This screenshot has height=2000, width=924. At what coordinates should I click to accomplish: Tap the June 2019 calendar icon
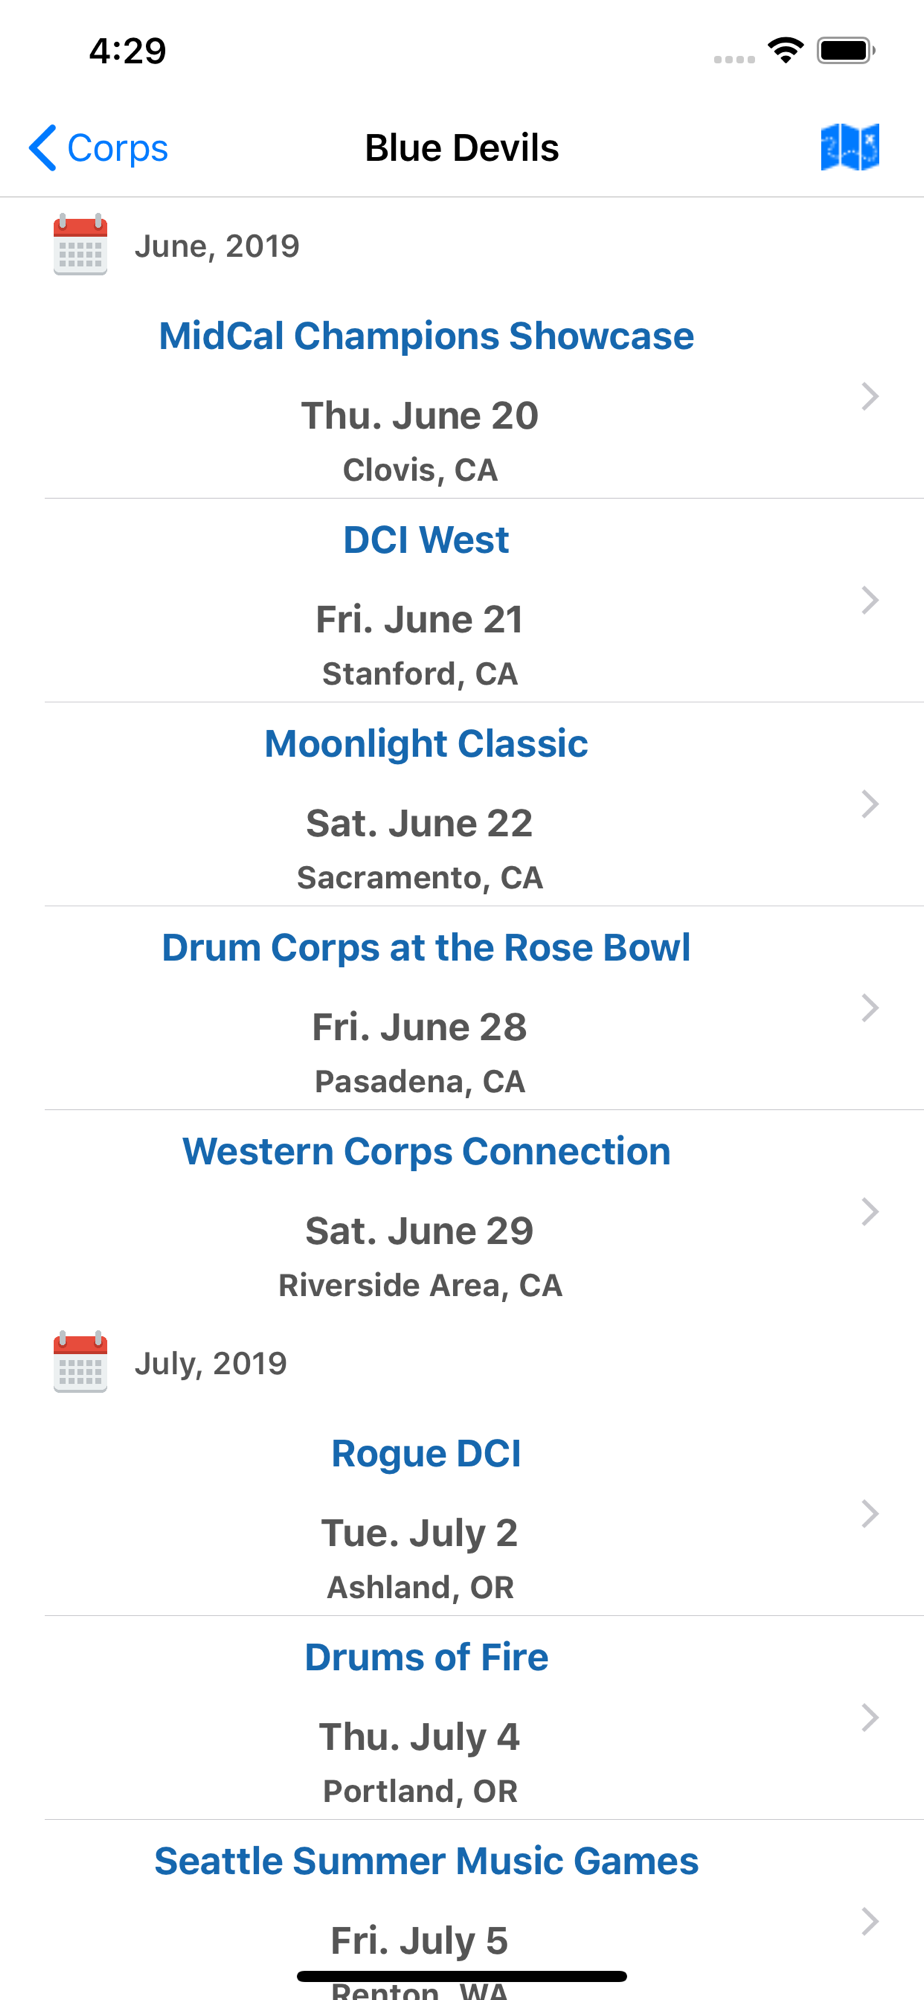pyautogui.click(x=80, y=245)
